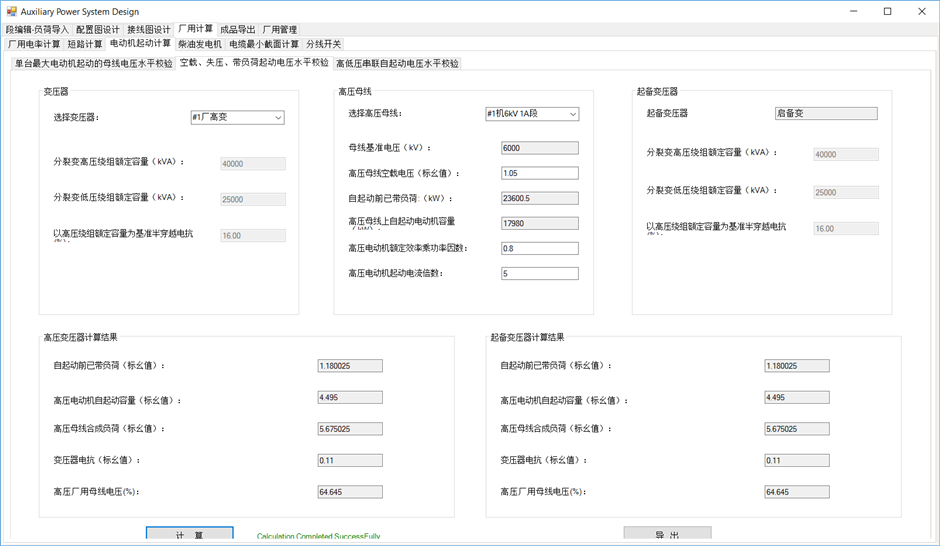Close the Auxiliary Power System Design window
The height and width of the screenshot is (546, 940).
(x=921, y=11)
